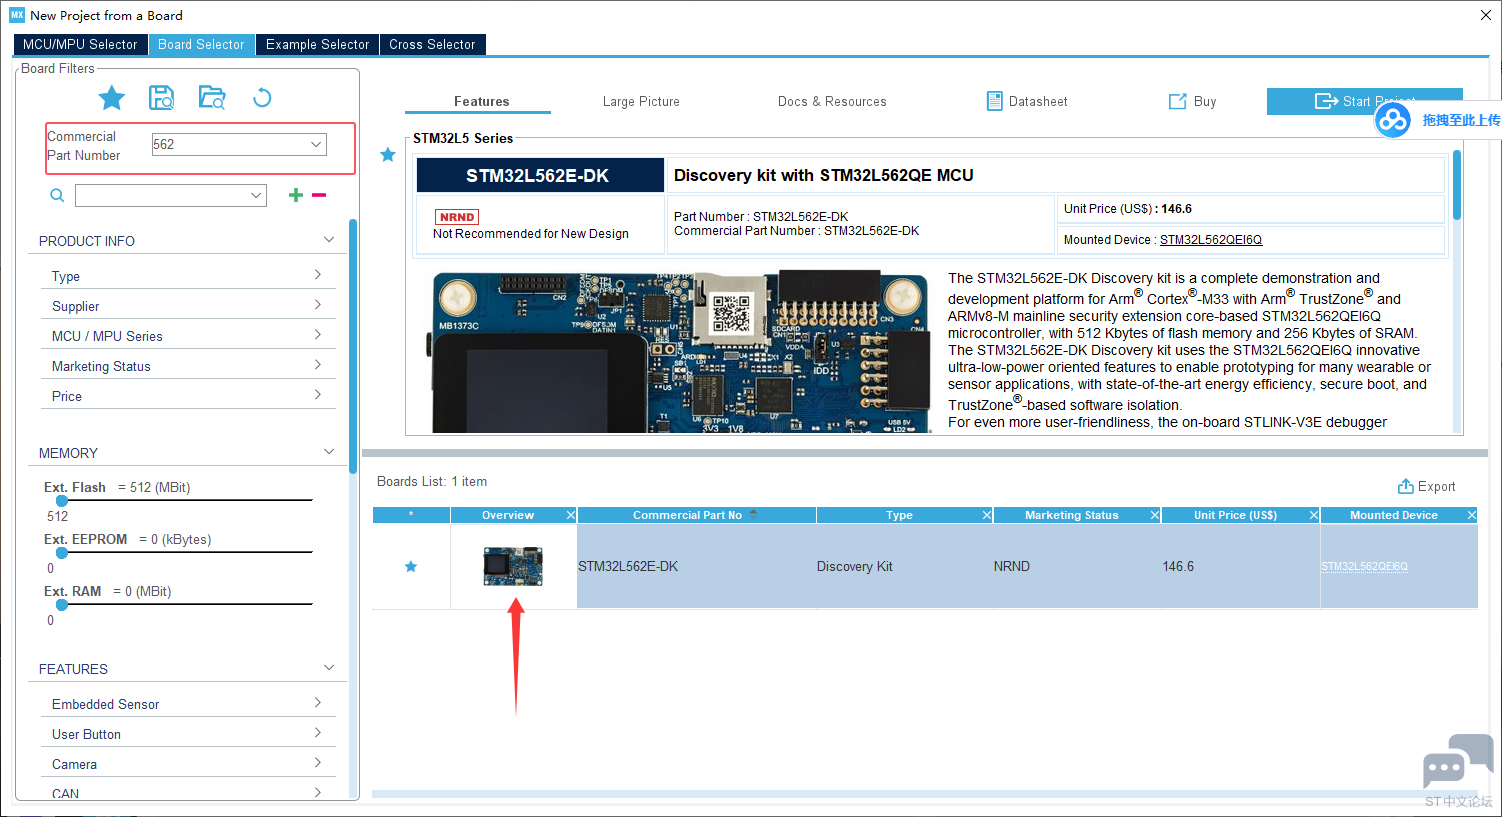Expand the Price filter
Screen dimensions: 1502x817
pyautogui.click(x=317, y=395)
